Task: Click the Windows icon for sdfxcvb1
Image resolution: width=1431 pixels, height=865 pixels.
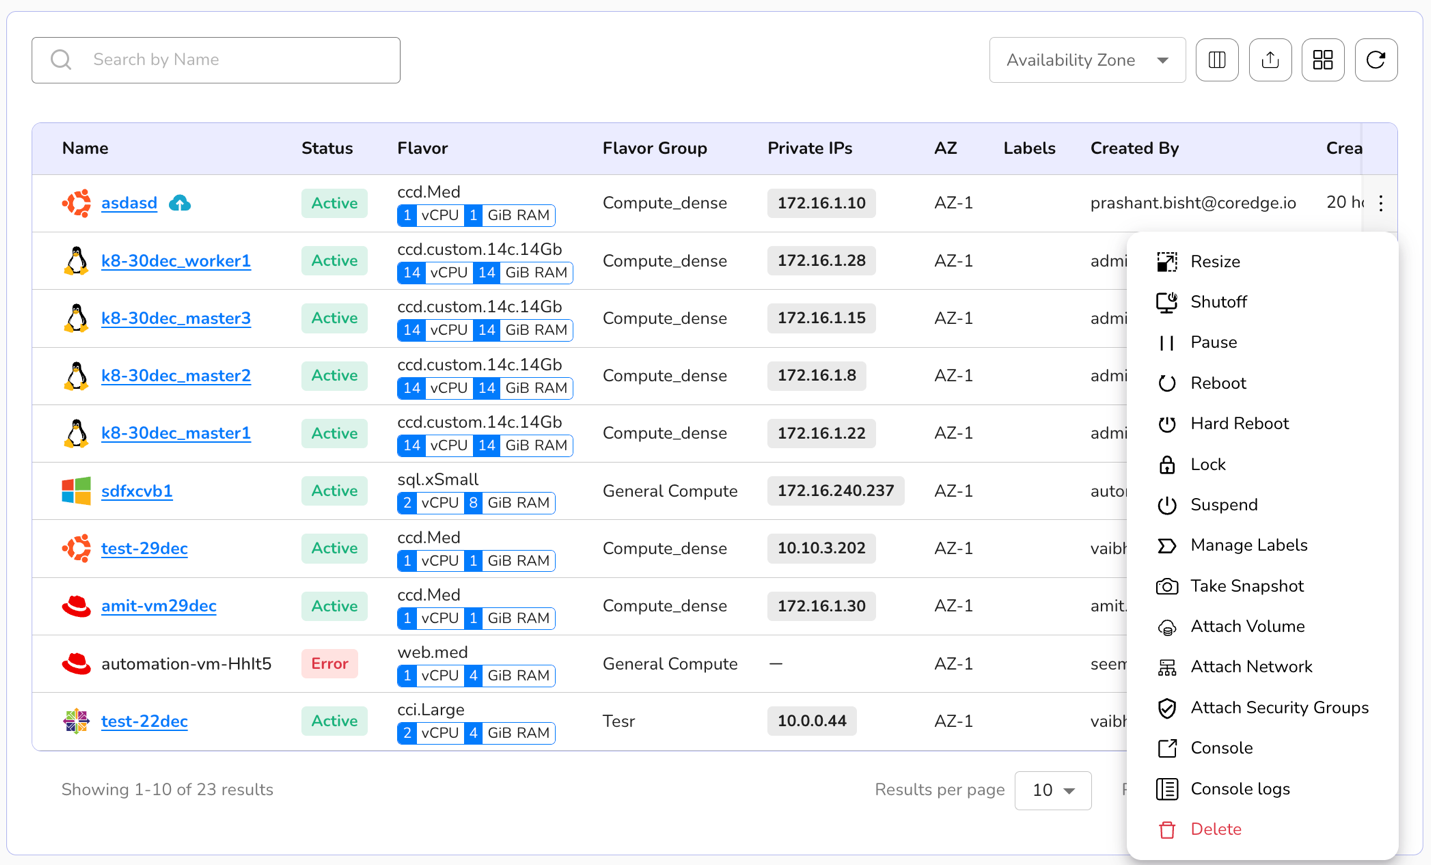Action: tap(76, 491)
